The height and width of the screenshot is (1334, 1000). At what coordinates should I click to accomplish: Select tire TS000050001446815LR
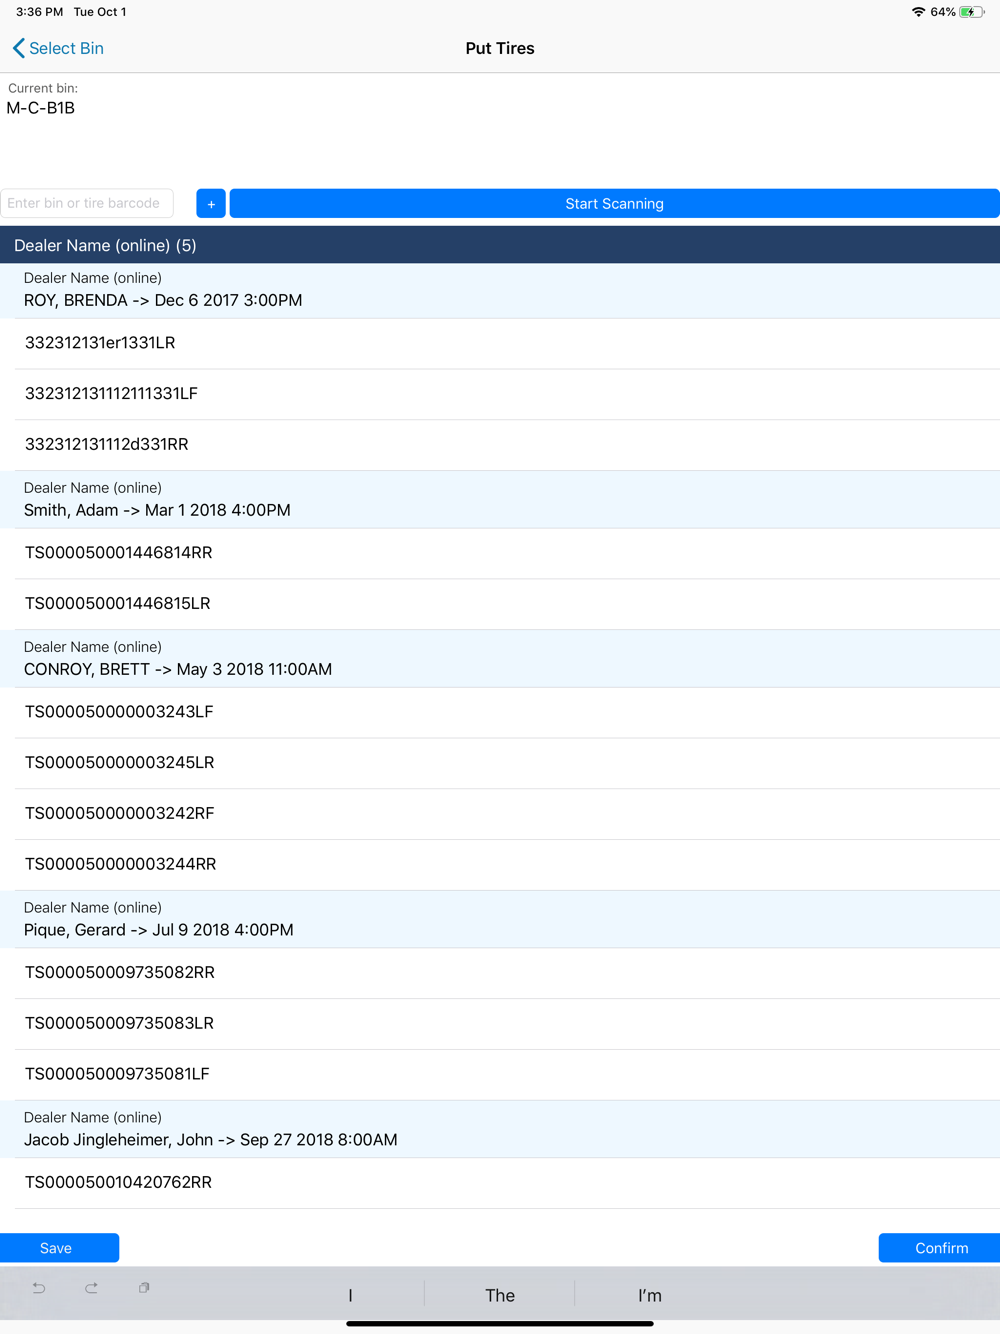coord(500,604)
